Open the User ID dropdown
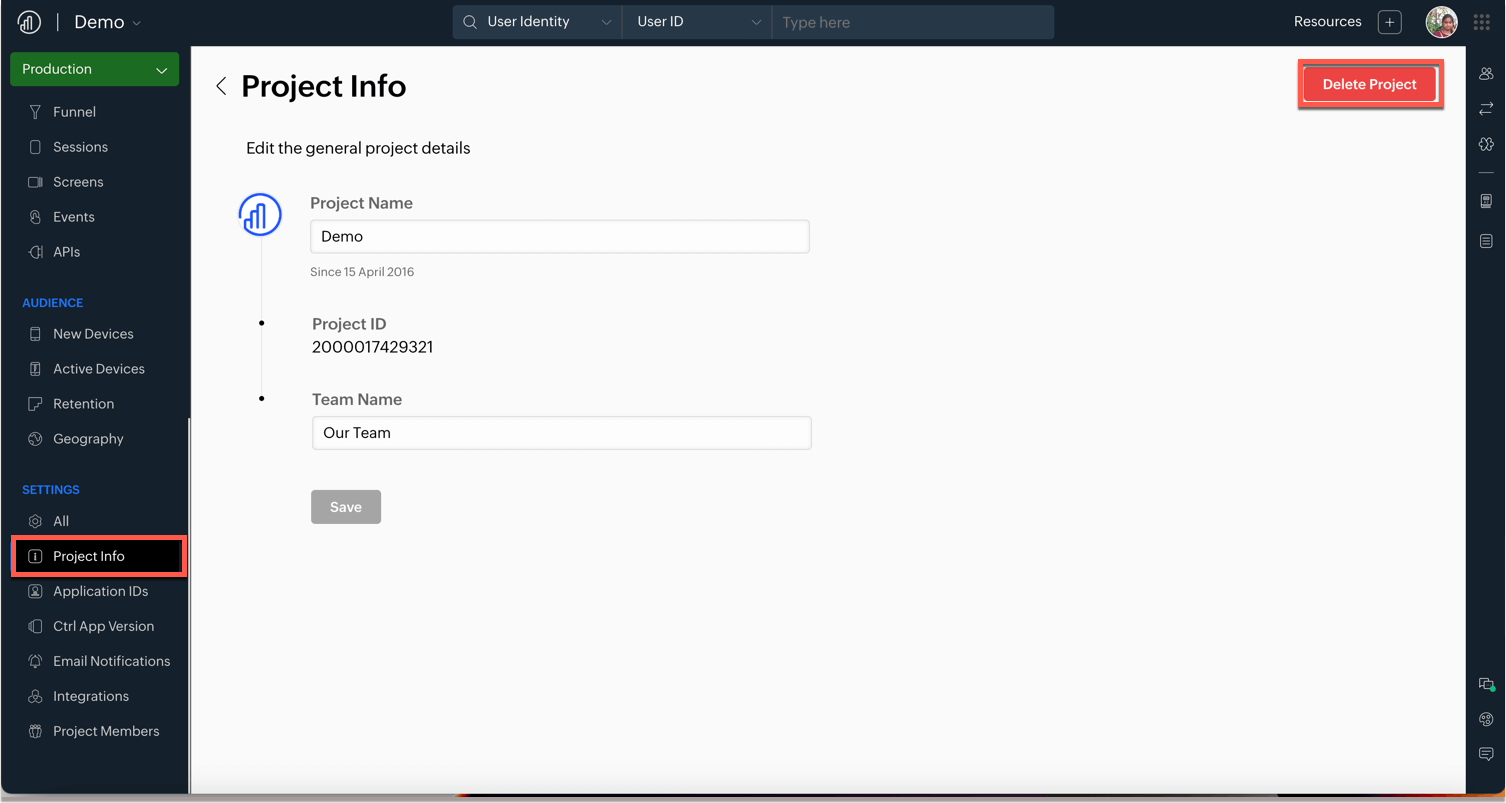 click(697, 22)
